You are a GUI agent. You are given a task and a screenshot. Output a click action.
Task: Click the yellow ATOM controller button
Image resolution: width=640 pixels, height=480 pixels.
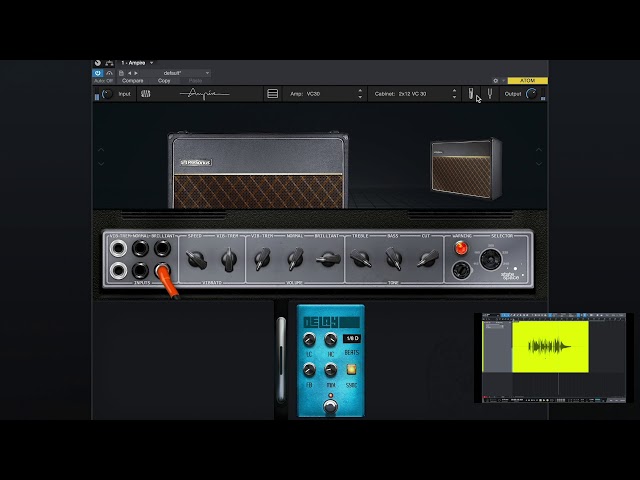pos(528,81)
